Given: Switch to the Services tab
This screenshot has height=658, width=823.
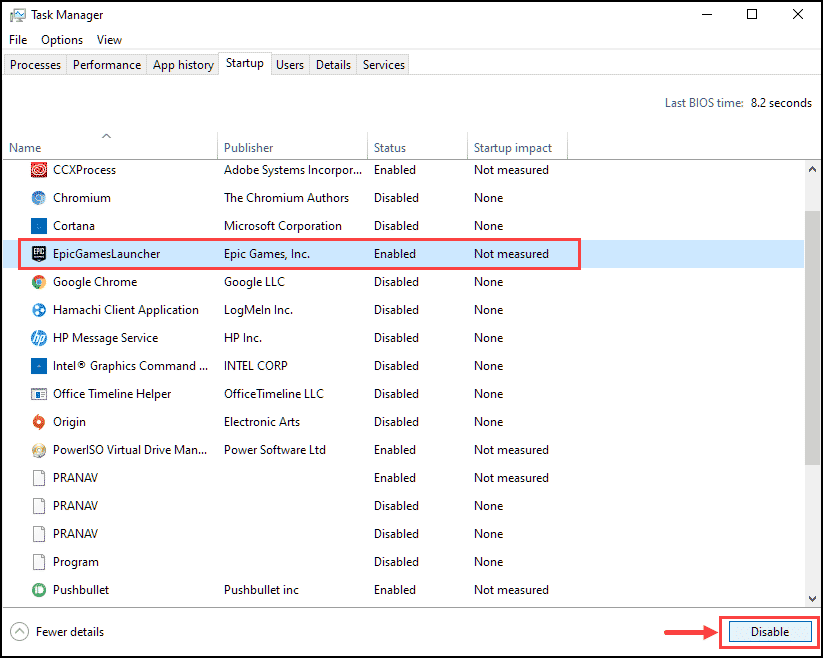Looking at the screenshot, I should click(384, 65).
